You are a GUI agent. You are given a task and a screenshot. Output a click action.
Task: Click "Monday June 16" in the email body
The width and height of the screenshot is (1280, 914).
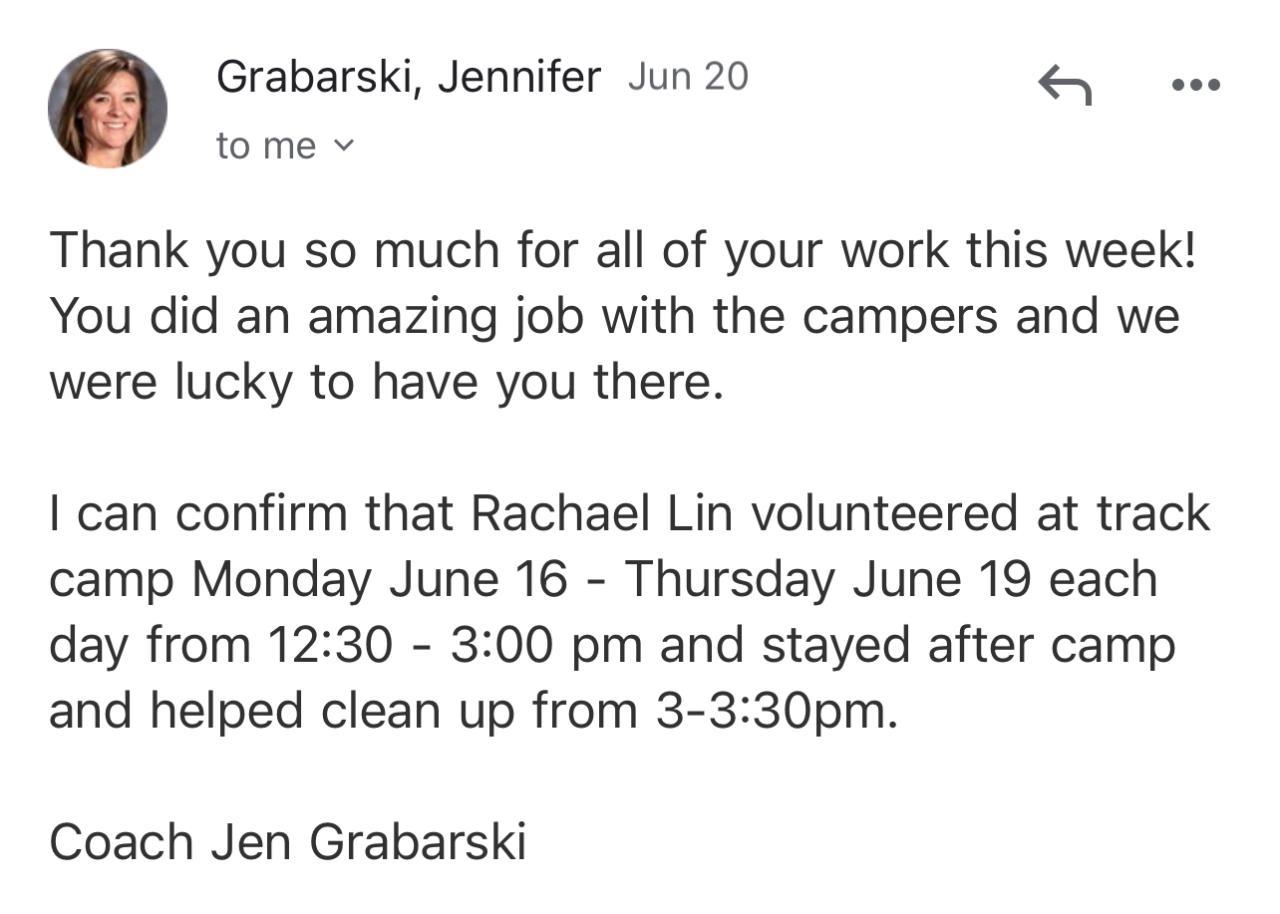coord(379,580)
